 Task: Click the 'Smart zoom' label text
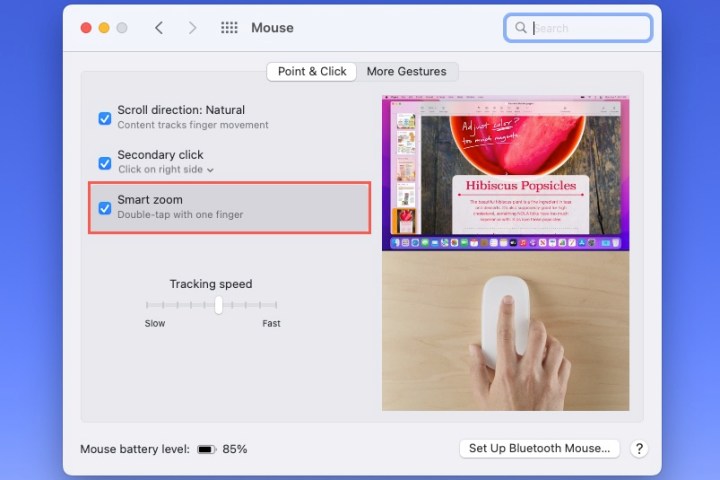click(150, 200)
